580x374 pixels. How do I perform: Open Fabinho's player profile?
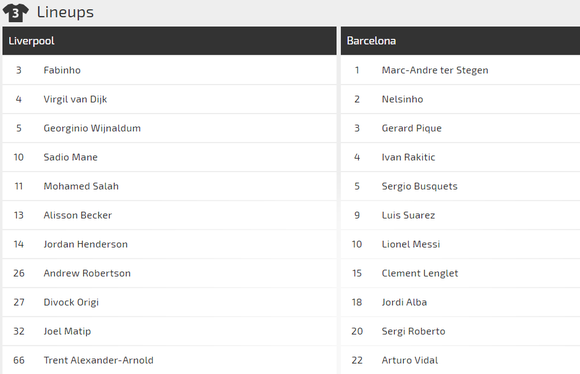point(62,70)
